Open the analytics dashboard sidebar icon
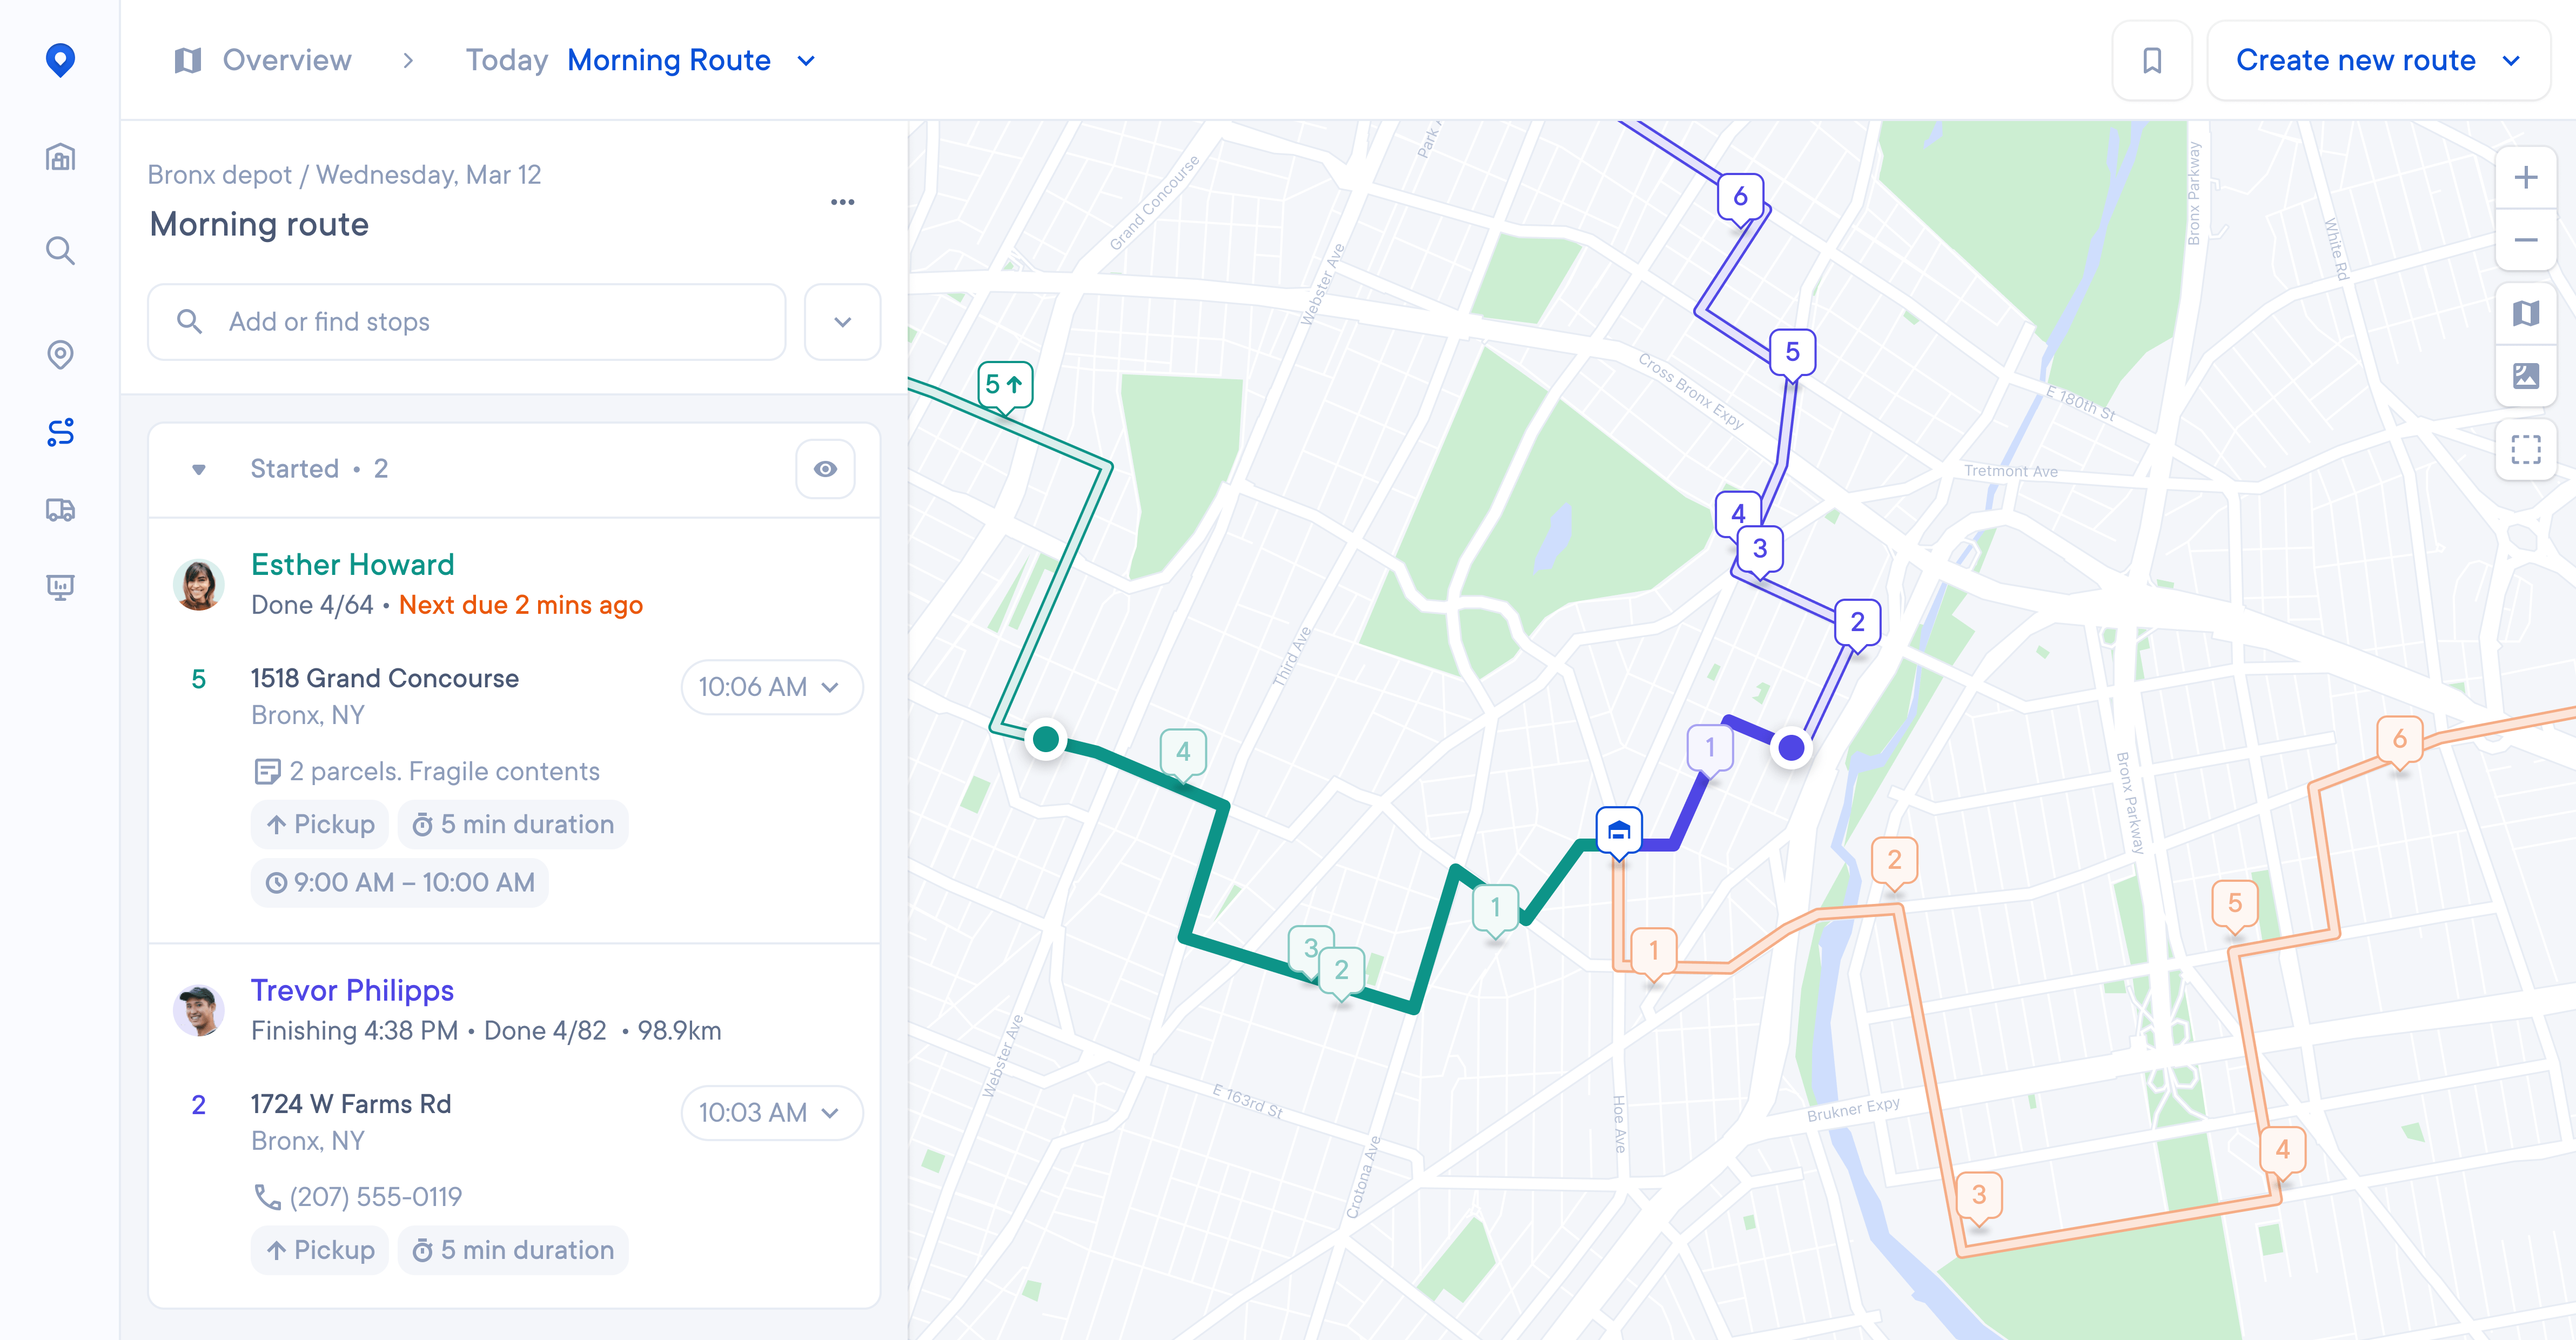Screen dimensions: 2576x1340 point(60,586)
